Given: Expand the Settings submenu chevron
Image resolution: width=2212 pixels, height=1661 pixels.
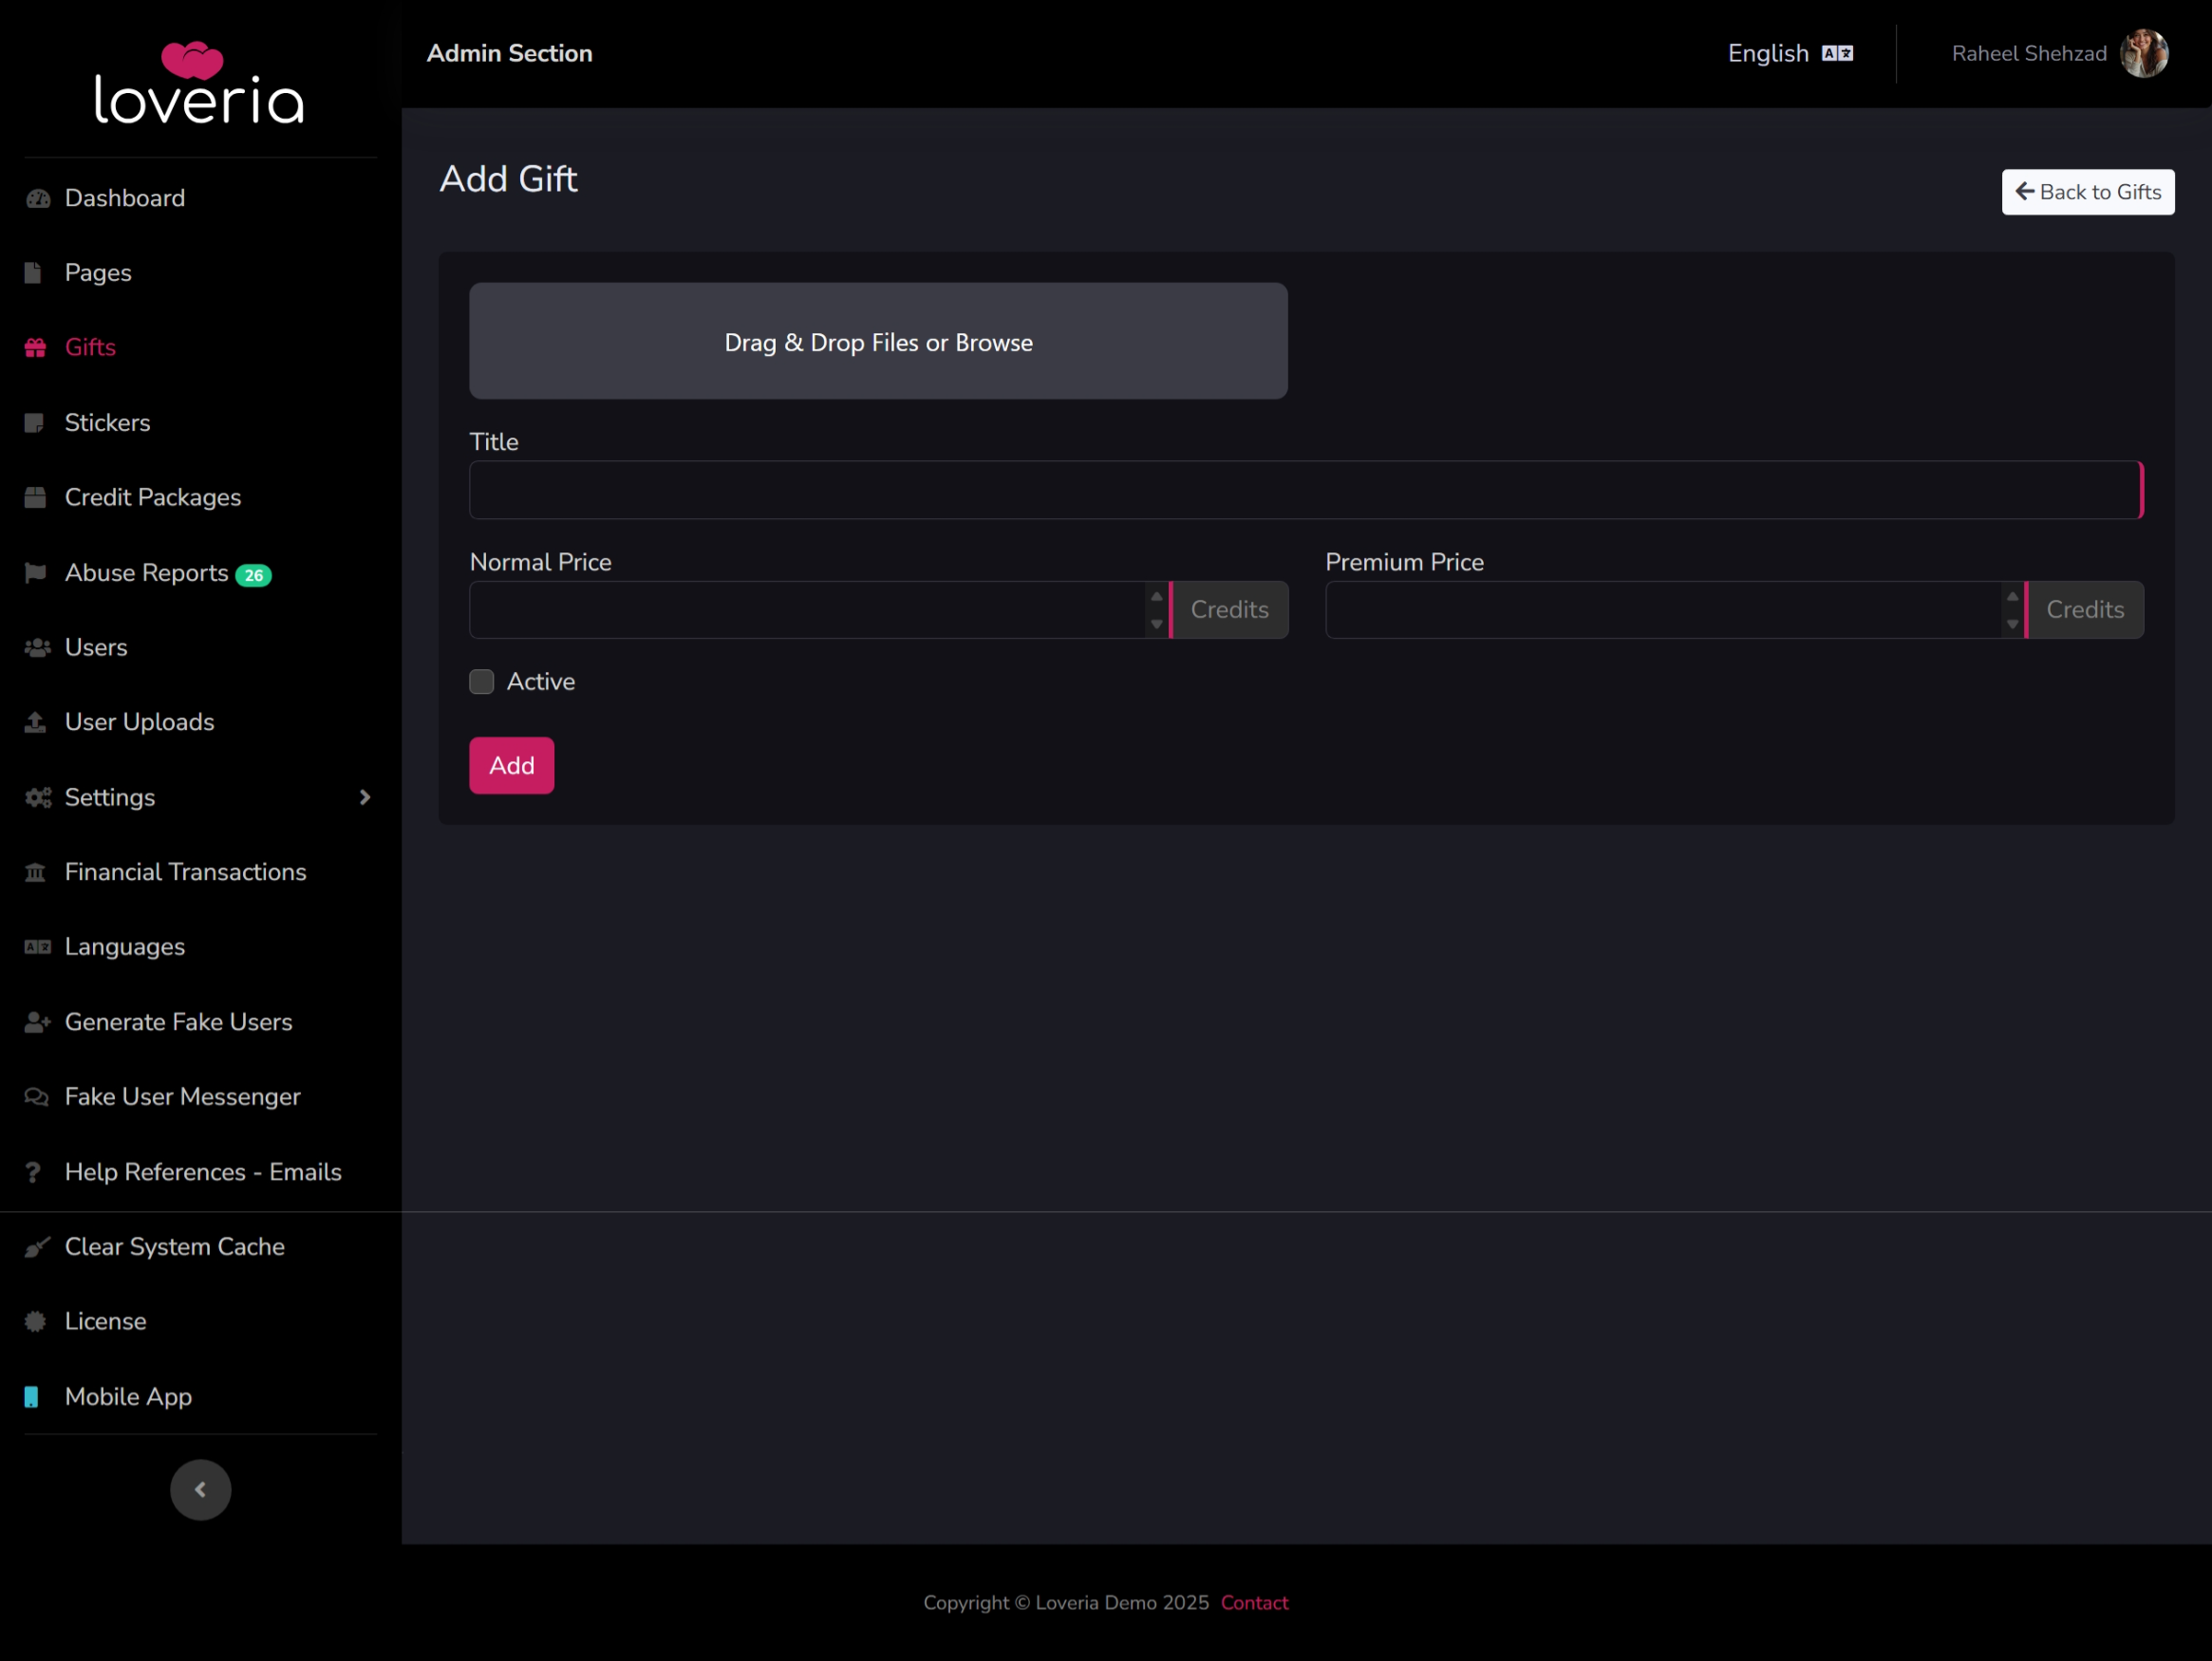Looking at the screenshot, I should [365, 797].
